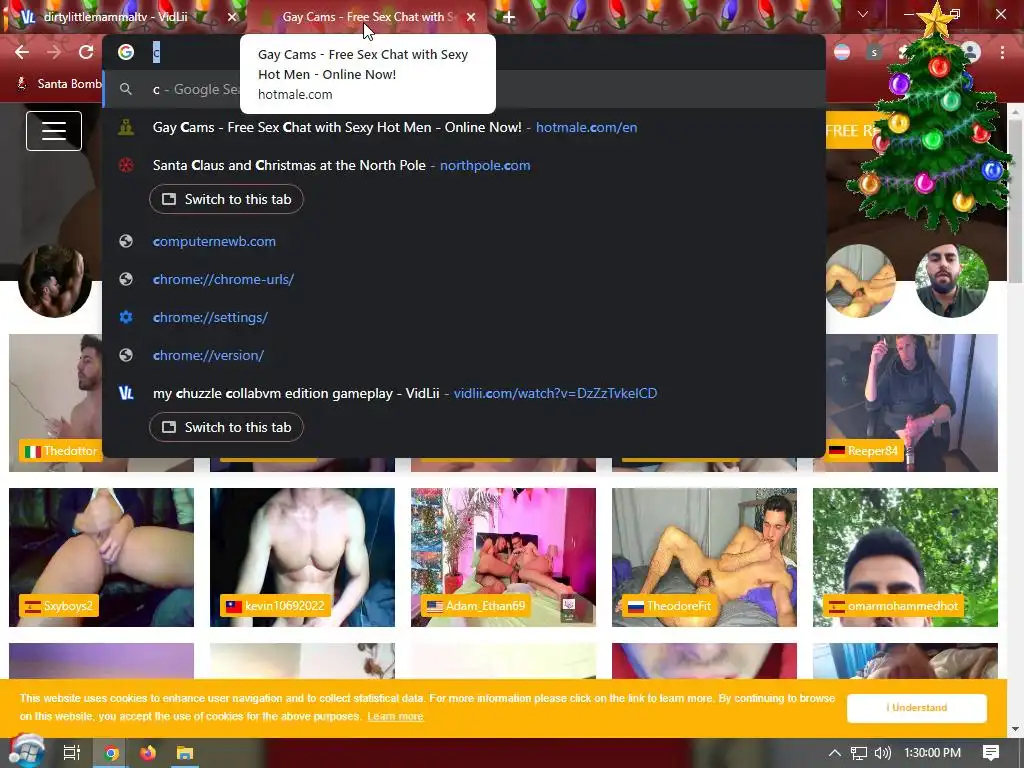Click the Thedottor username label
1024x768 pixels.
click(61, 451)
